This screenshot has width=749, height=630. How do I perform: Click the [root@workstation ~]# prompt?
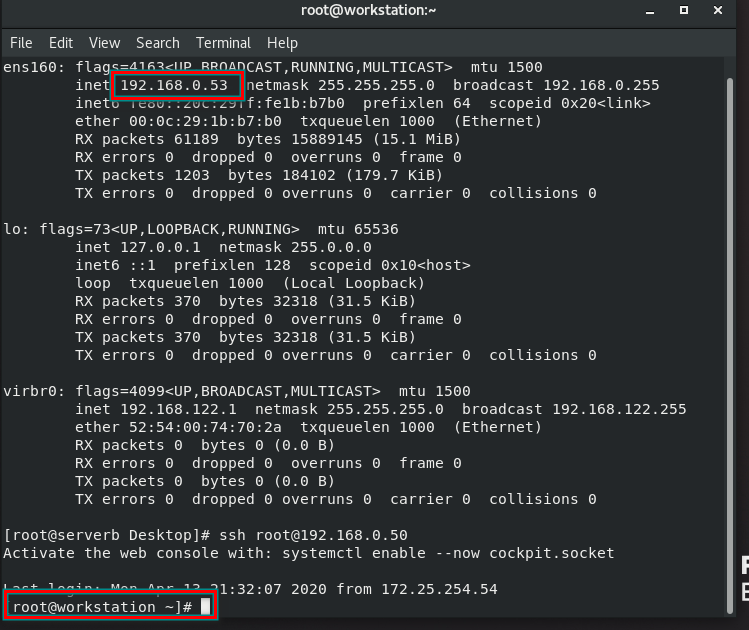pyautogui.click(x=98, y=608)
